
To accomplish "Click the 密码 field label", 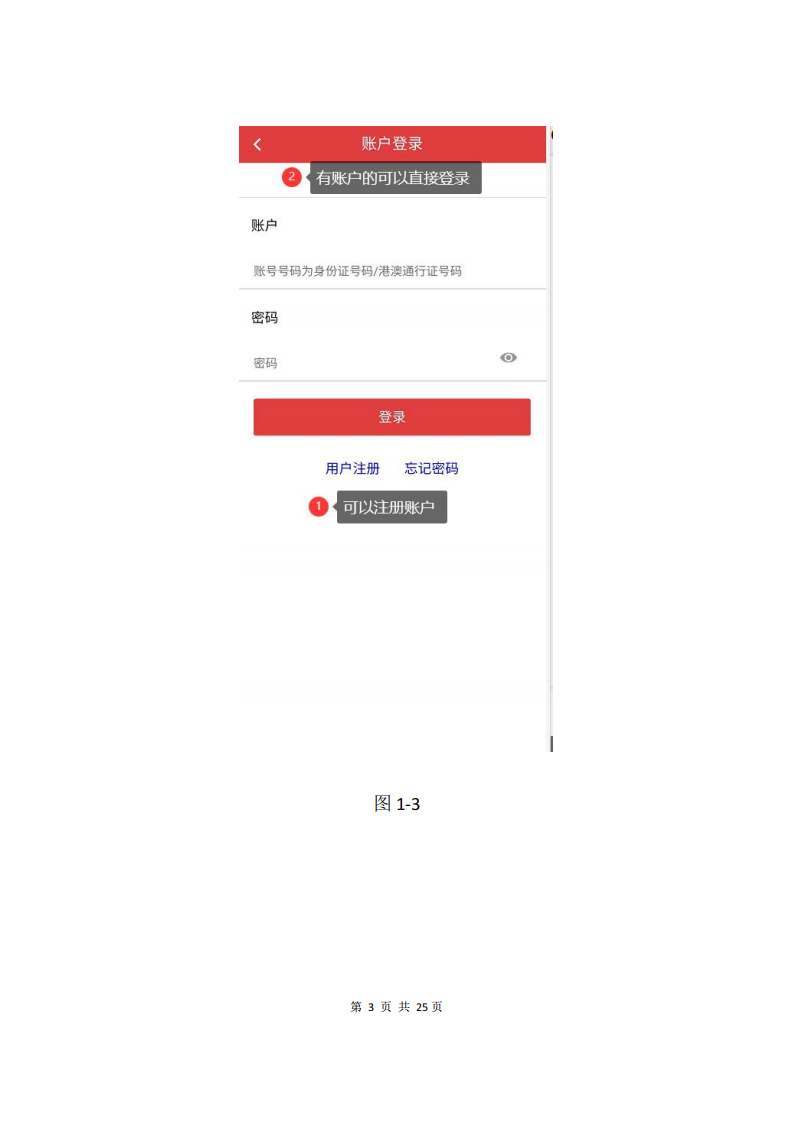I will [x=264, y=317].
